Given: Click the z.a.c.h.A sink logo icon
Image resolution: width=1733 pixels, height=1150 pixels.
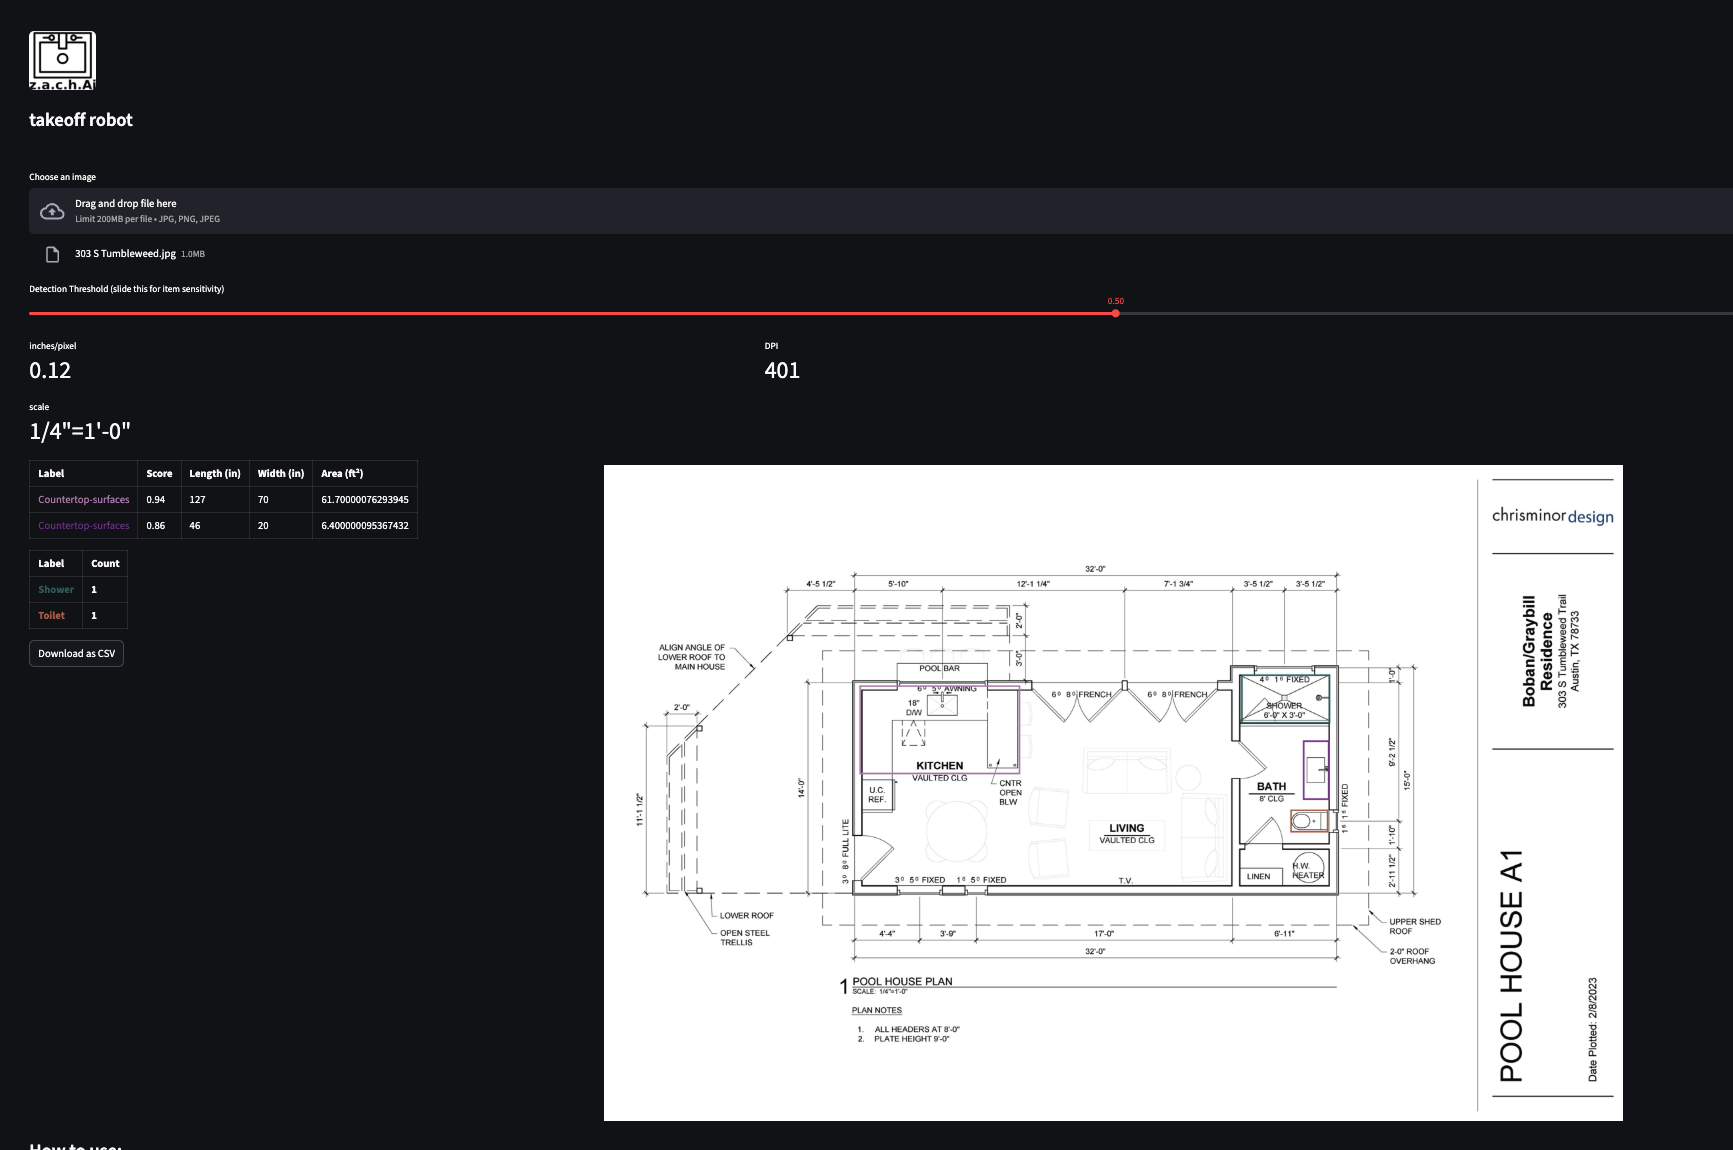Looking at the screenshot, I should pyautogui.click(x=61, y=59).
